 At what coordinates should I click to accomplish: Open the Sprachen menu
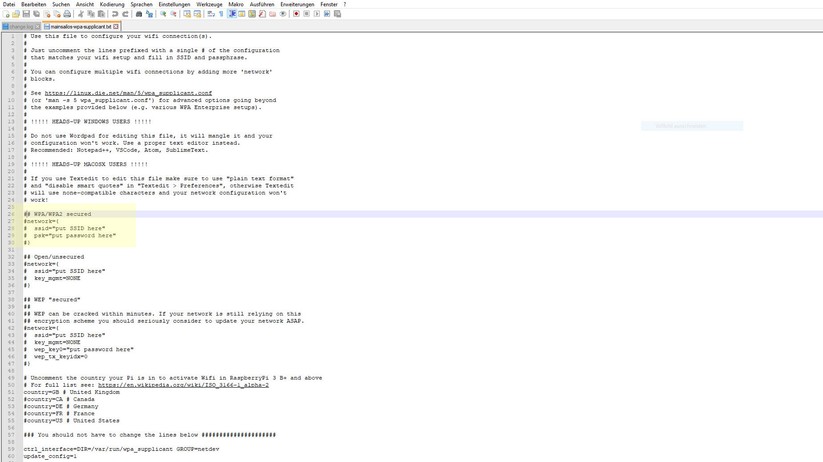pyautogui.click(x=141, y=4)
